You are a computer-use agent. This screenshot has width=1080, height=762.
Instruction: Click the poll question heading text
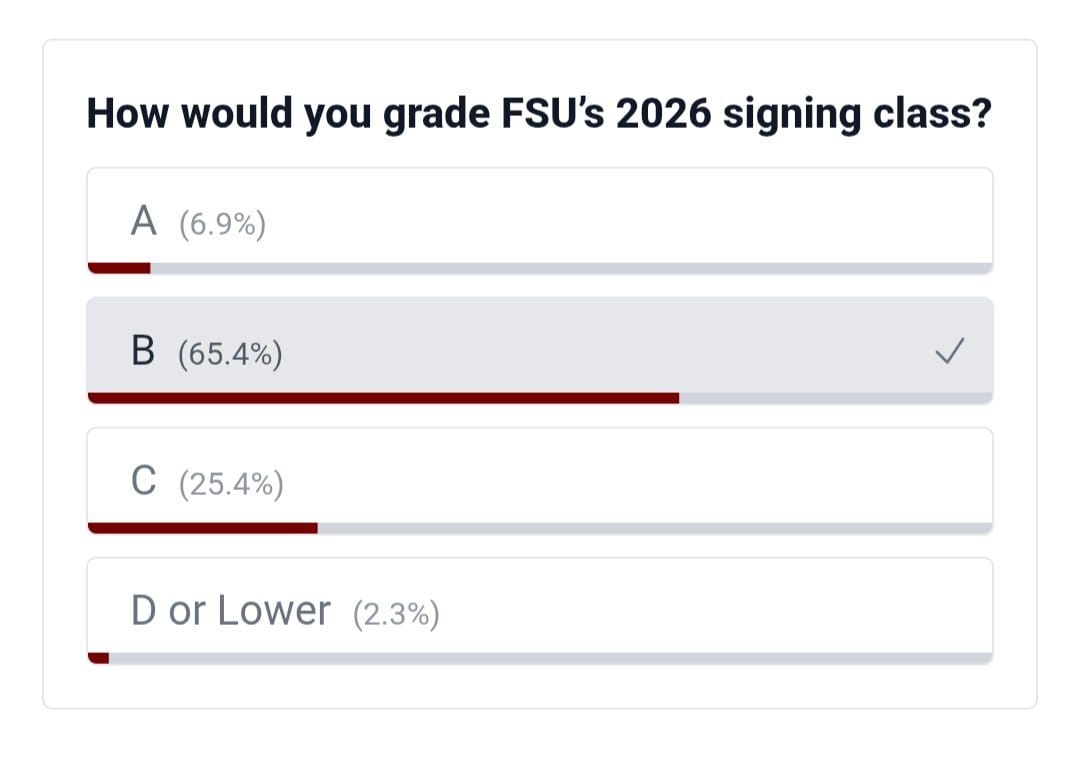tap(539, 114)
